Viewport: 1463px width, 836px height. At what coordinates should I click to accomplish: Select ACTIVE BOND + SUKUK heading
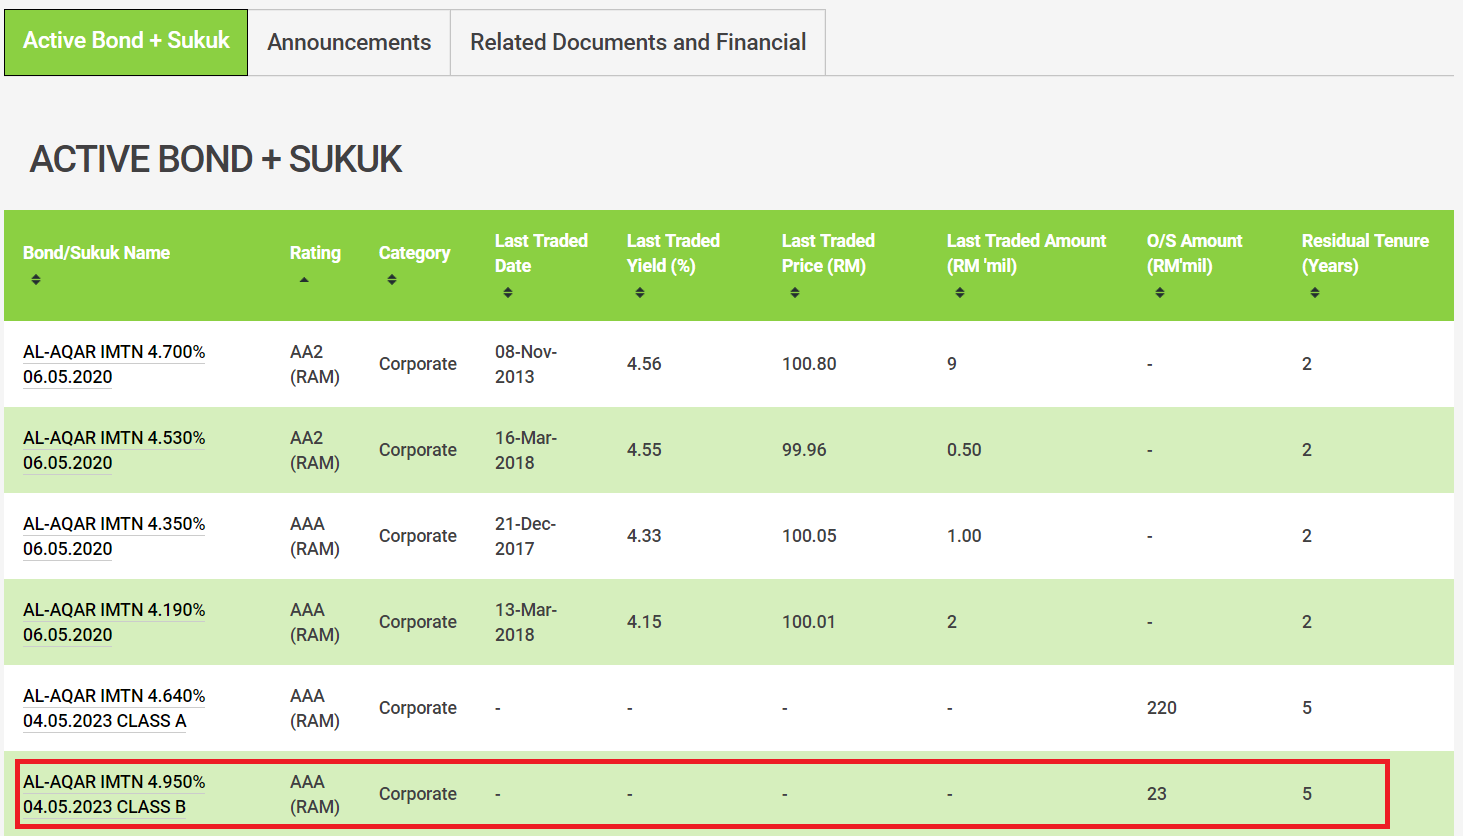click(x=216, y=159)
